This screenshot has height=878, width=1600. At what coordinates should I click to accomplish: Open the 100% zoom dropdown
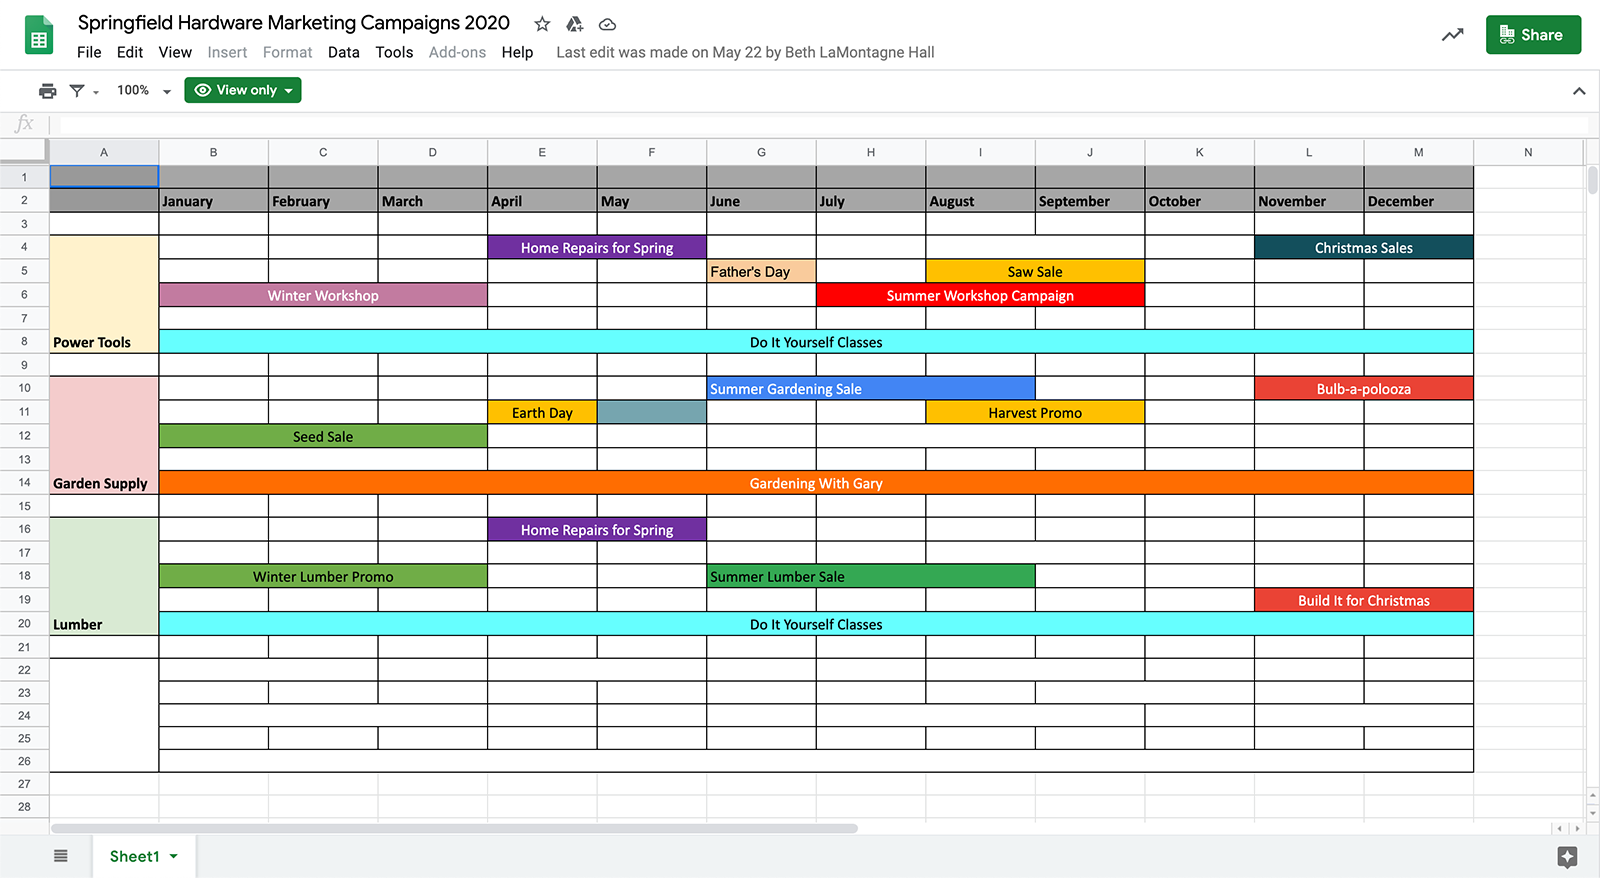(x=144, y=90)
